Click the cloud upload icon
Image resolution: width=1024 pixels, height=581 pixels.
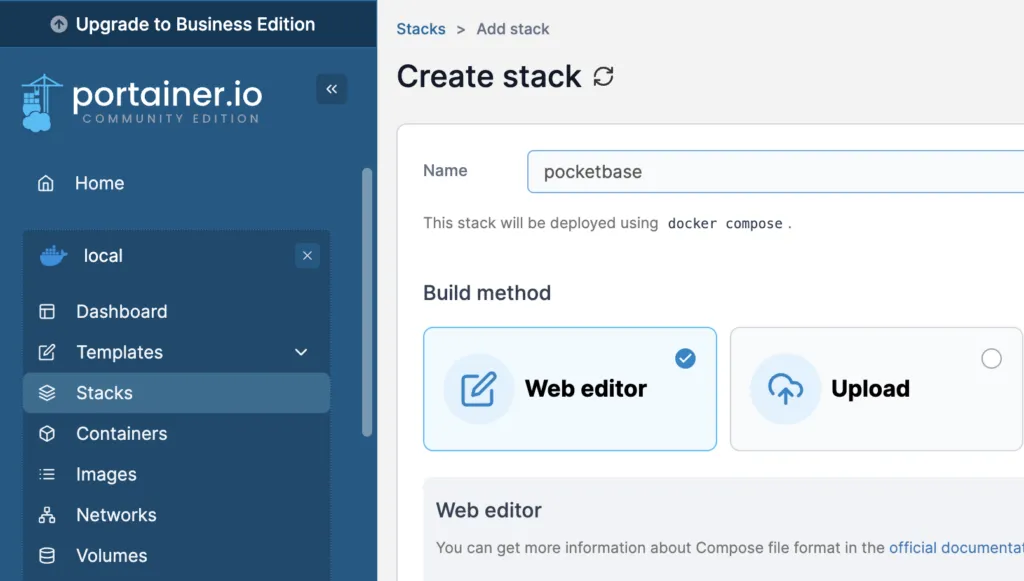[785, 389]
